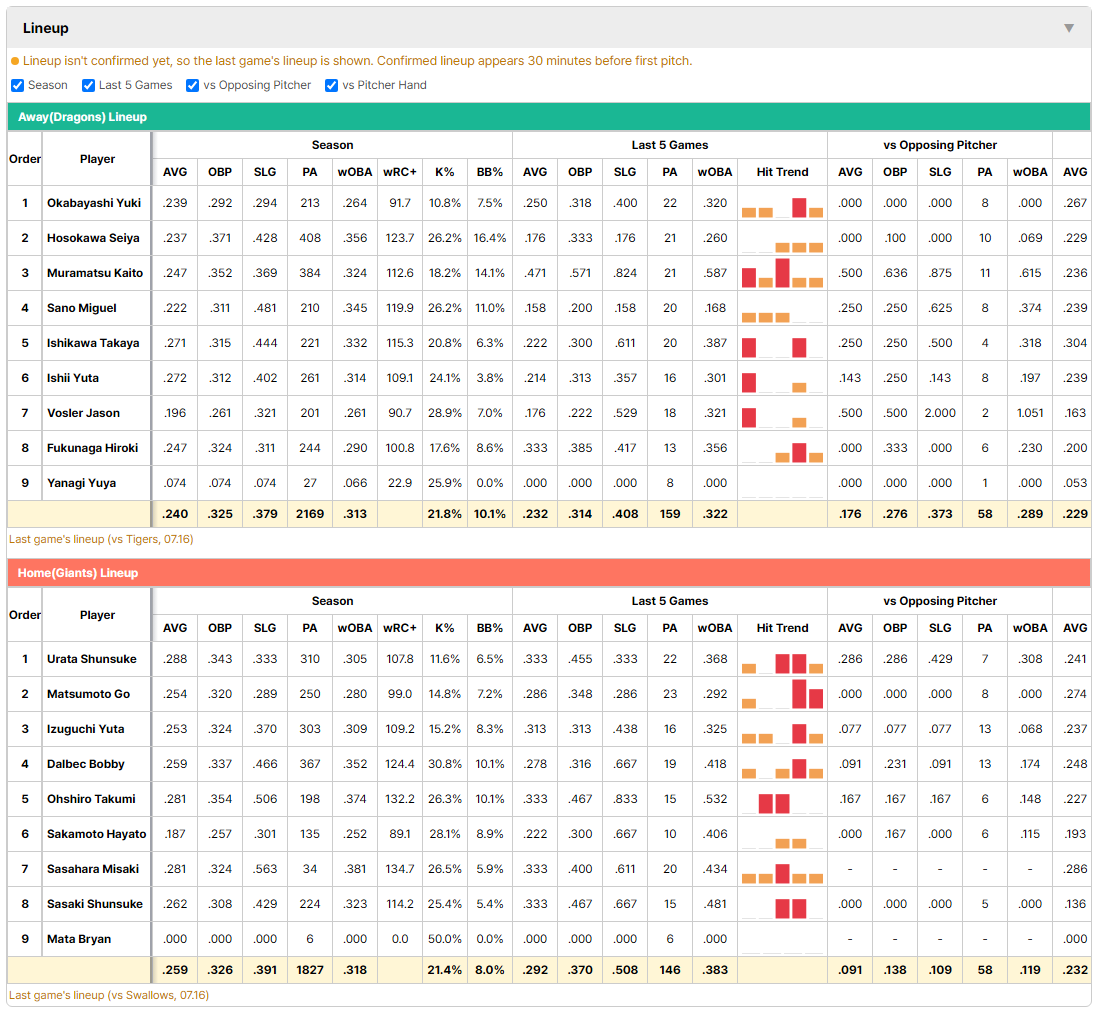
Task: Open player Sakamoto Hayato
Action: pyautogui.click(x=97, y=834)
